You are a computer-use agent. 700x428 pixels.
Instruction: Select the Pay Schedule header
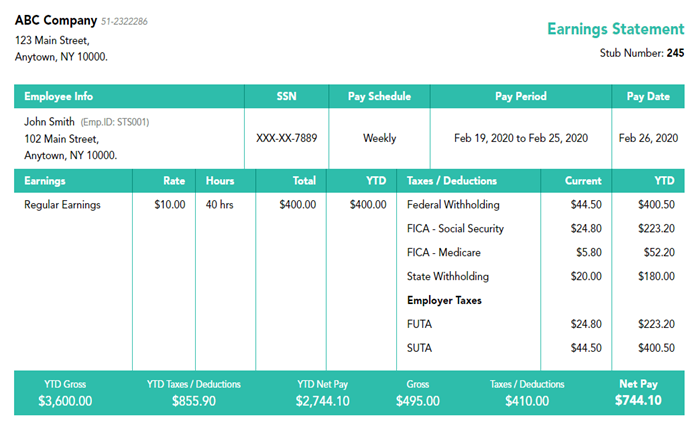tap(379, 97)
